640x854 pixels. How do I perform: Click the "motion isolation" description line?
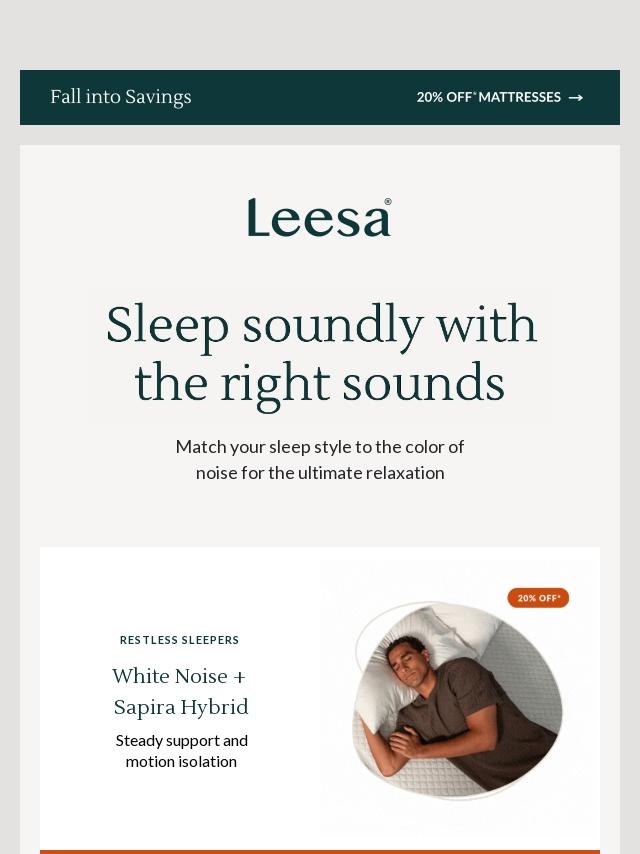181,762
